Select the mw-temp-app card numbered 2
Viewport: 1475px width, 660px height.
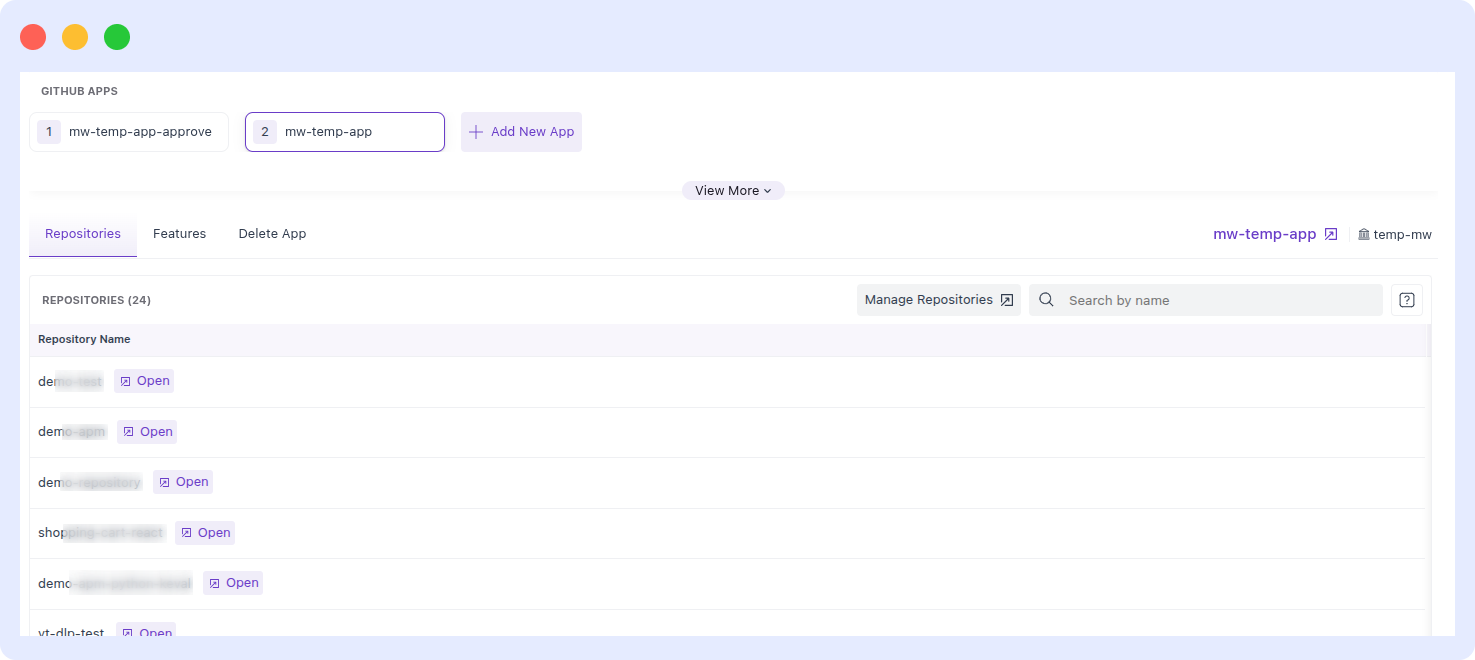pos(344,131)
